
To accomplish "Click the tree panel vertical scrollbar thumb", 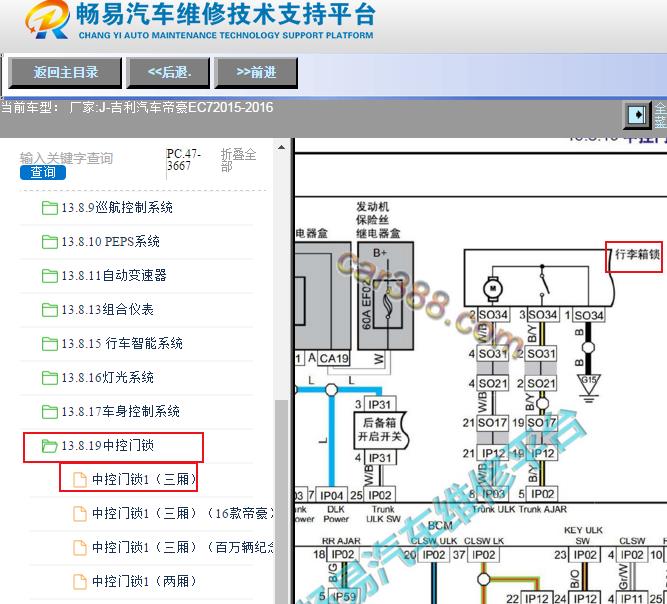I will 281,501.
